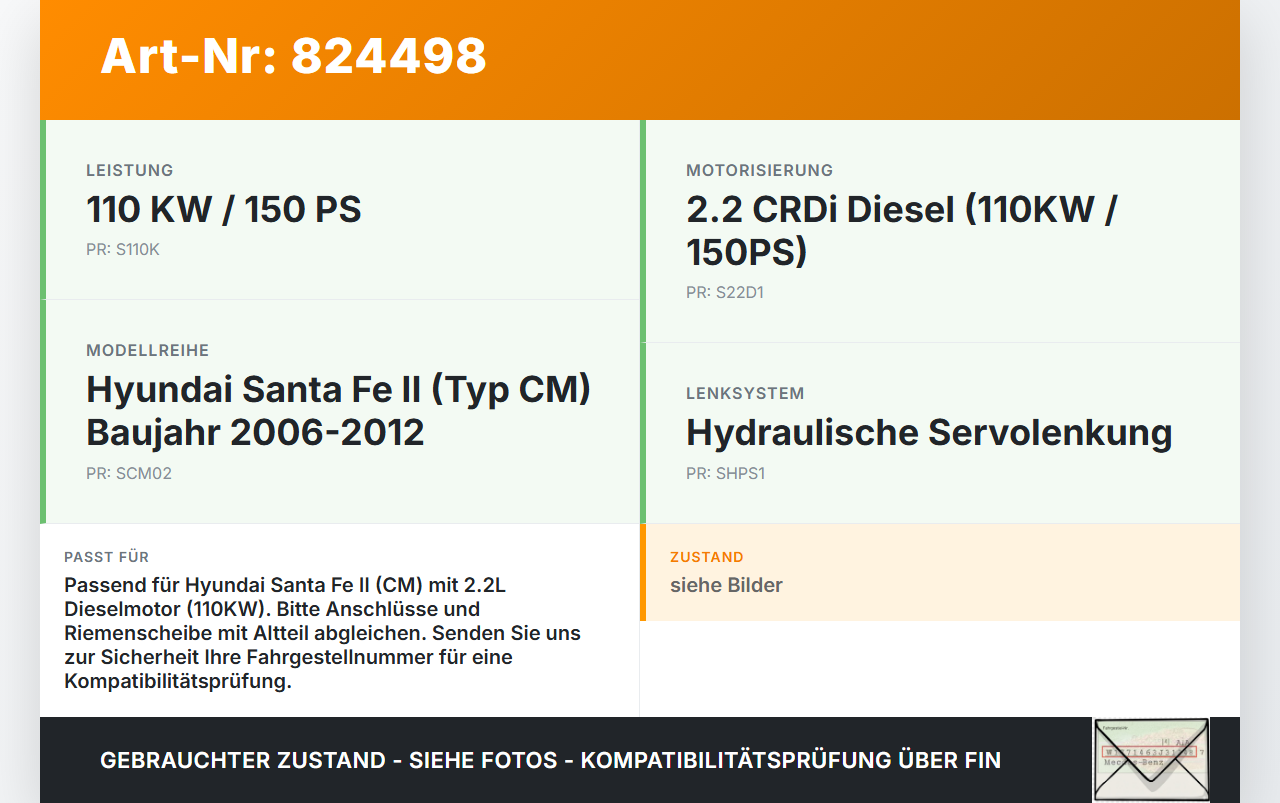Image resolution: width=1280 pixels, height=803 pixels.
Task: Click the LENKSYSTEM label
Action: (745, 393)
